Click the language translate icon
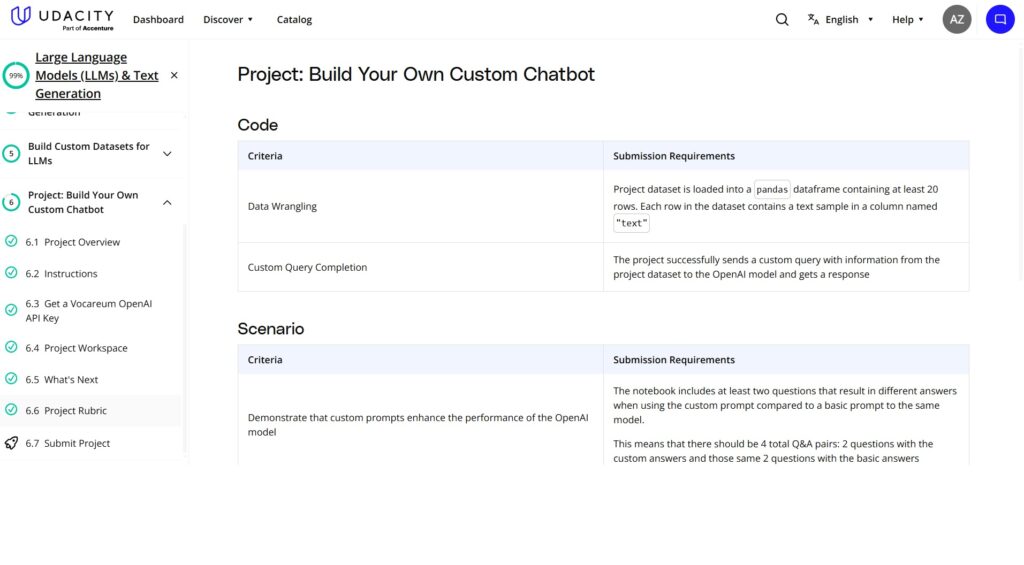Screen dimensions: 1024x565 (813, 19)
